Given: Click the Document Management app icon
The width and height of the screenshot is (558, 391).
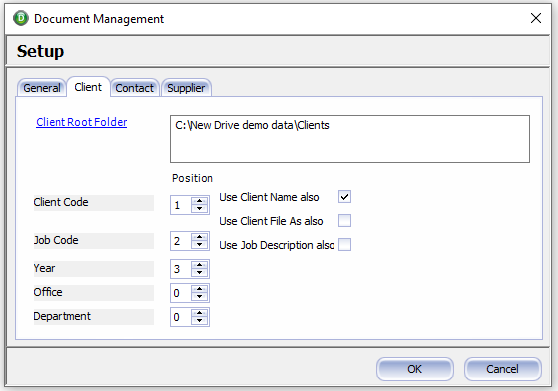Looking at the screenshot, I should coord(21,18).
